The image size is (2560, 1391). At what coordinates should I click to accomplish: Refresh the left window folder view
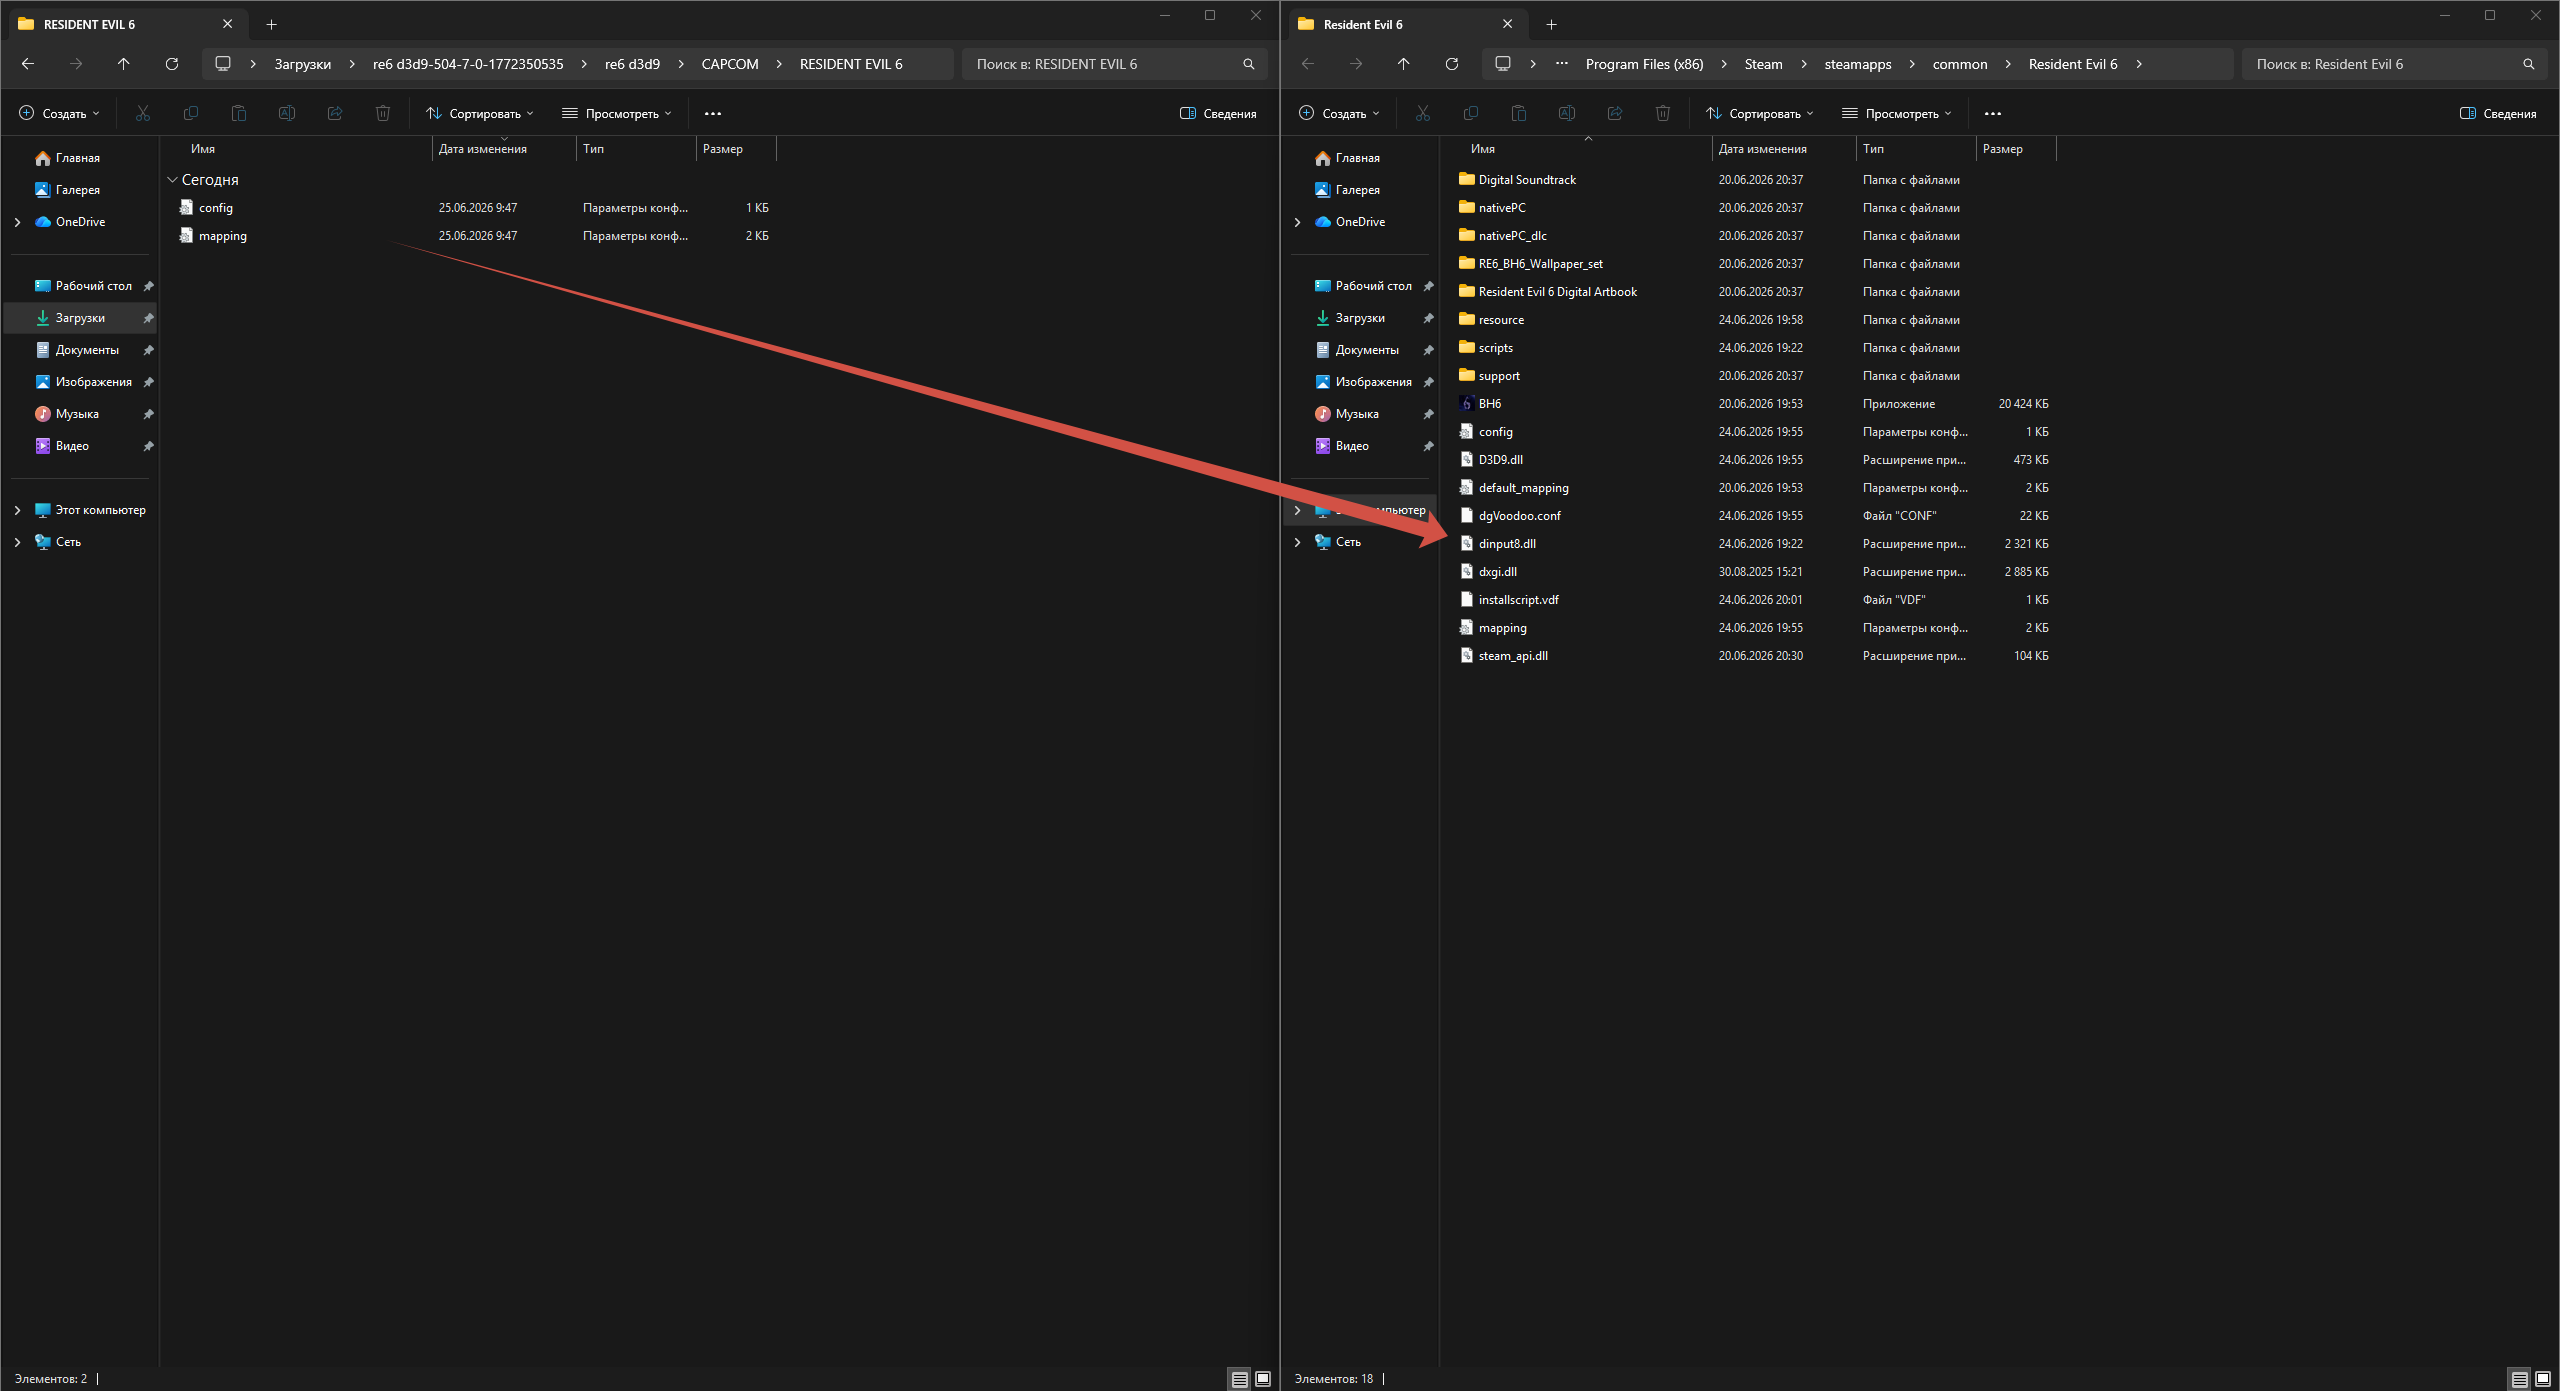coord(172,64)
